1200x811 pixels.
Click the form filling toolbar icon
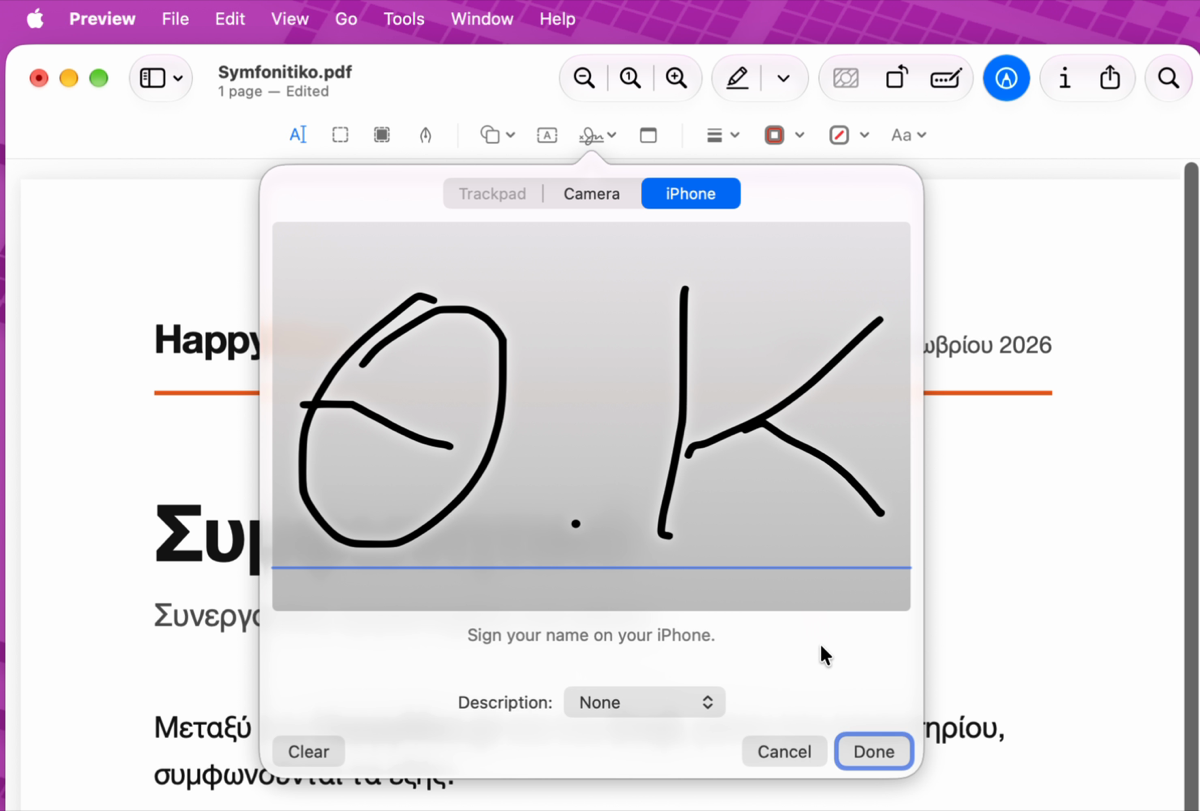[945, 78]
